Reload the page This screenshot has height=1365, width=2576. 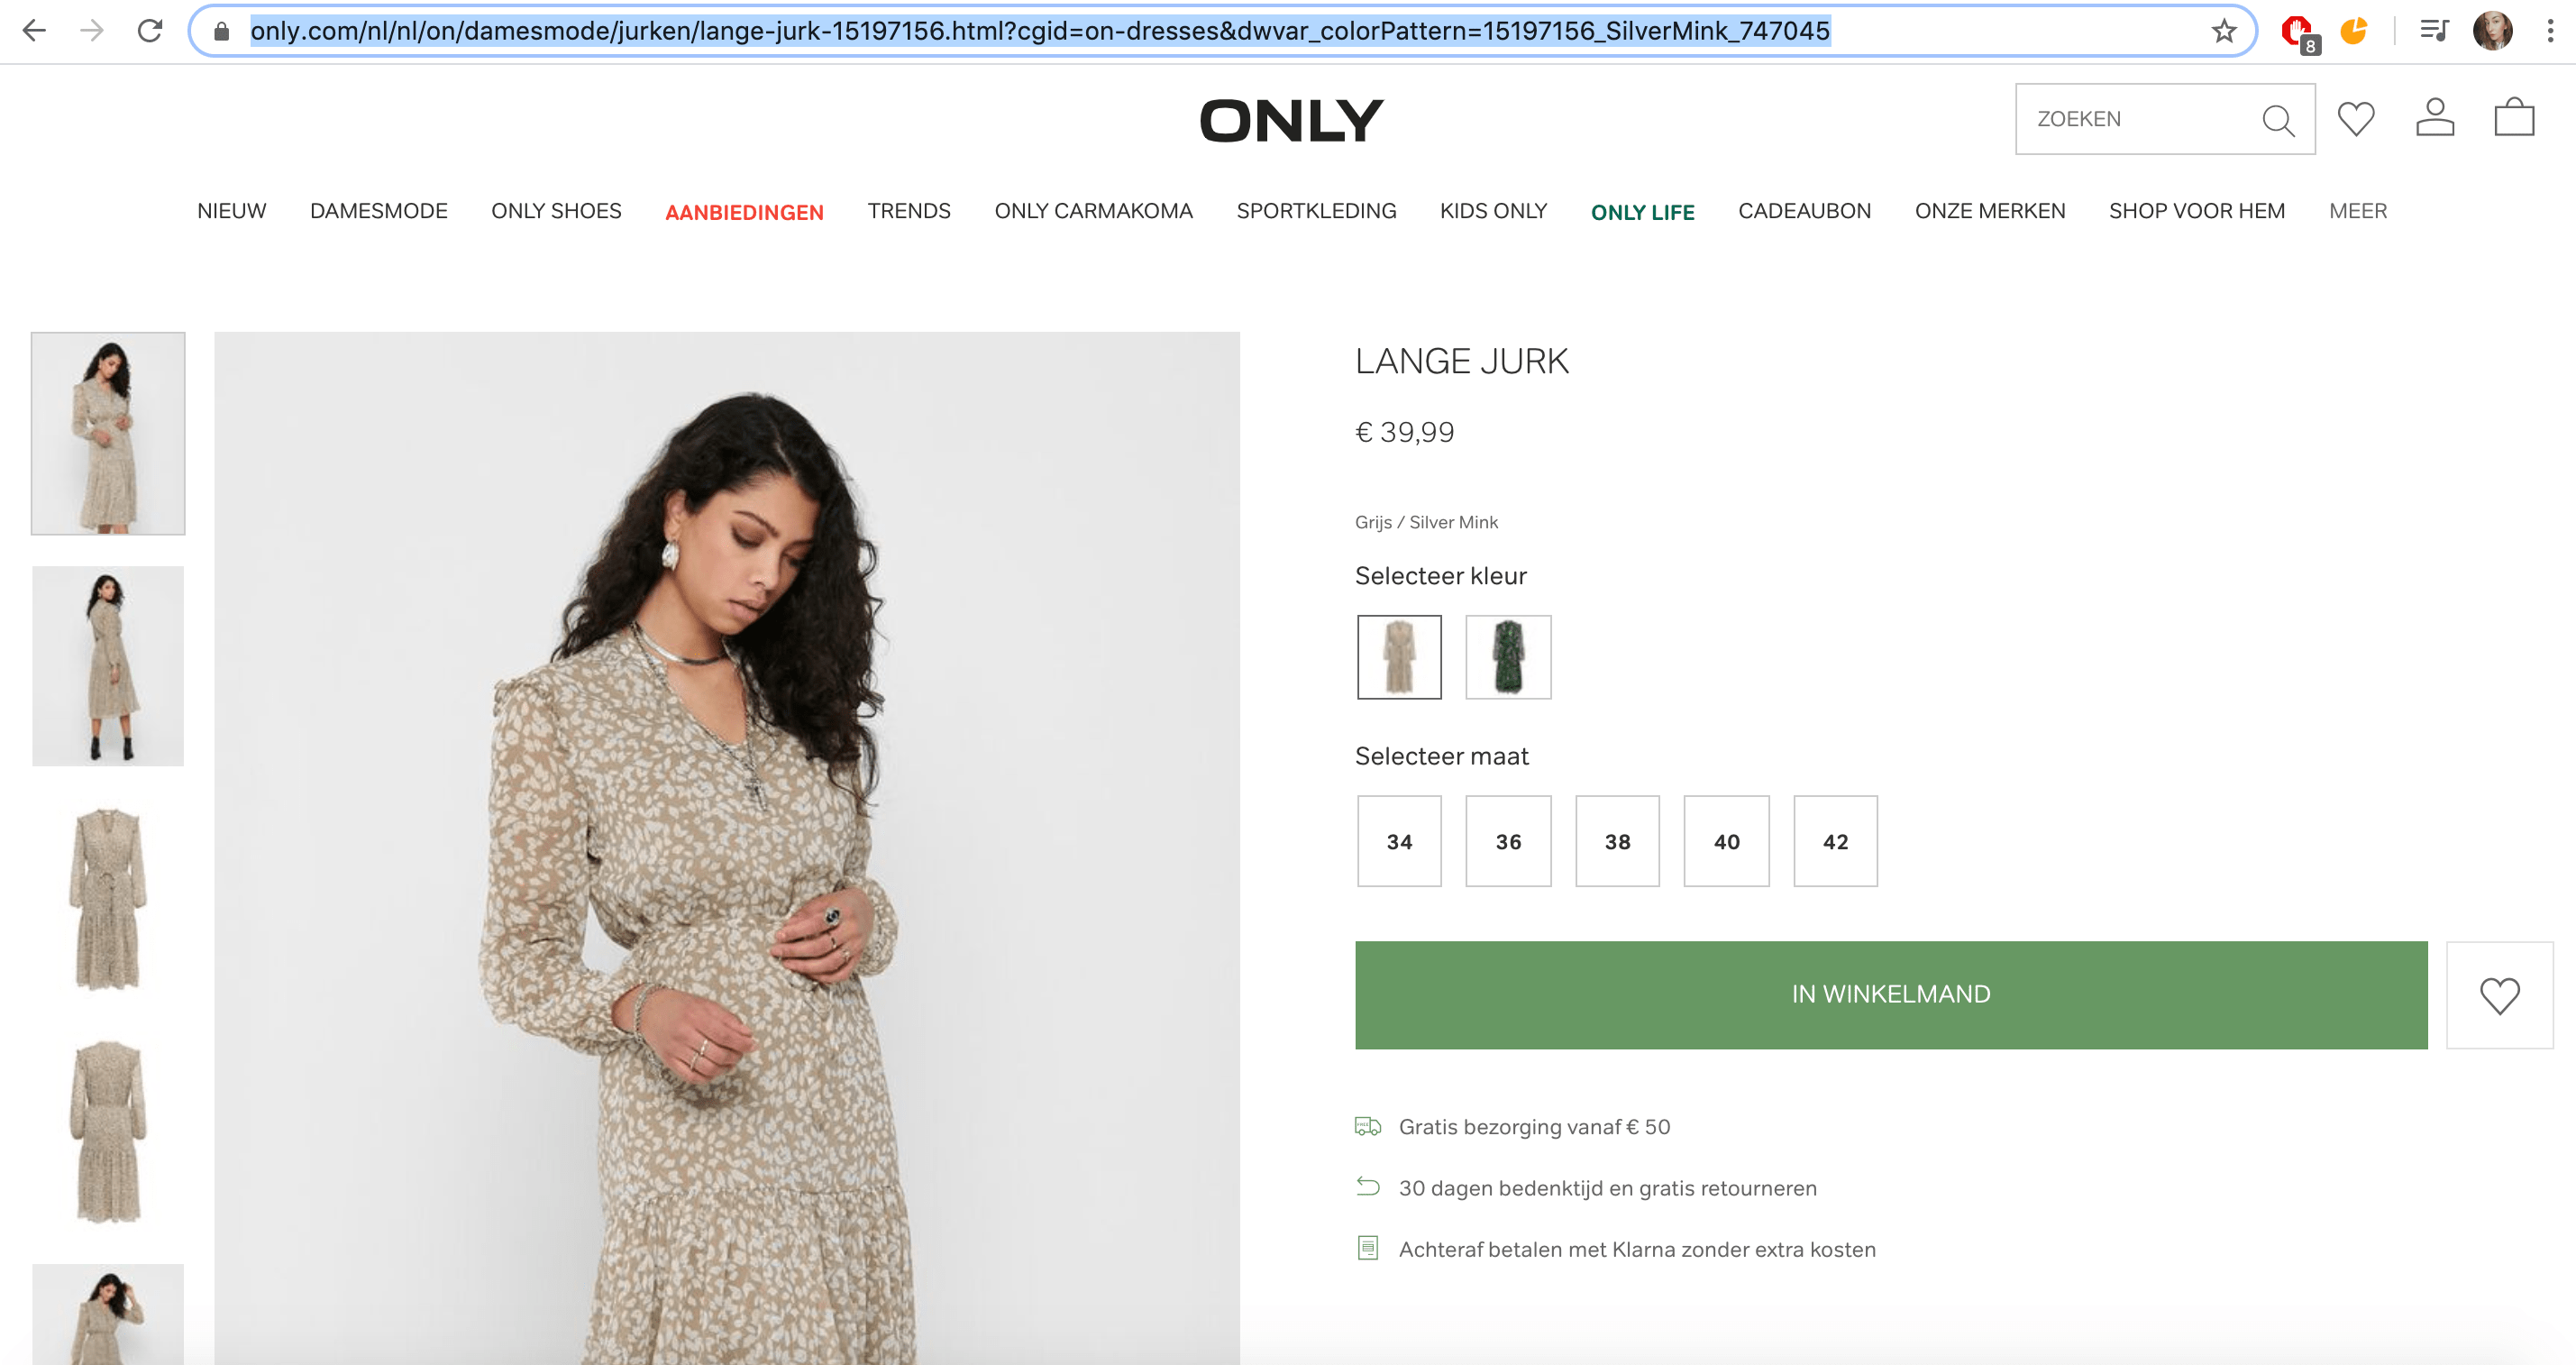150,31
